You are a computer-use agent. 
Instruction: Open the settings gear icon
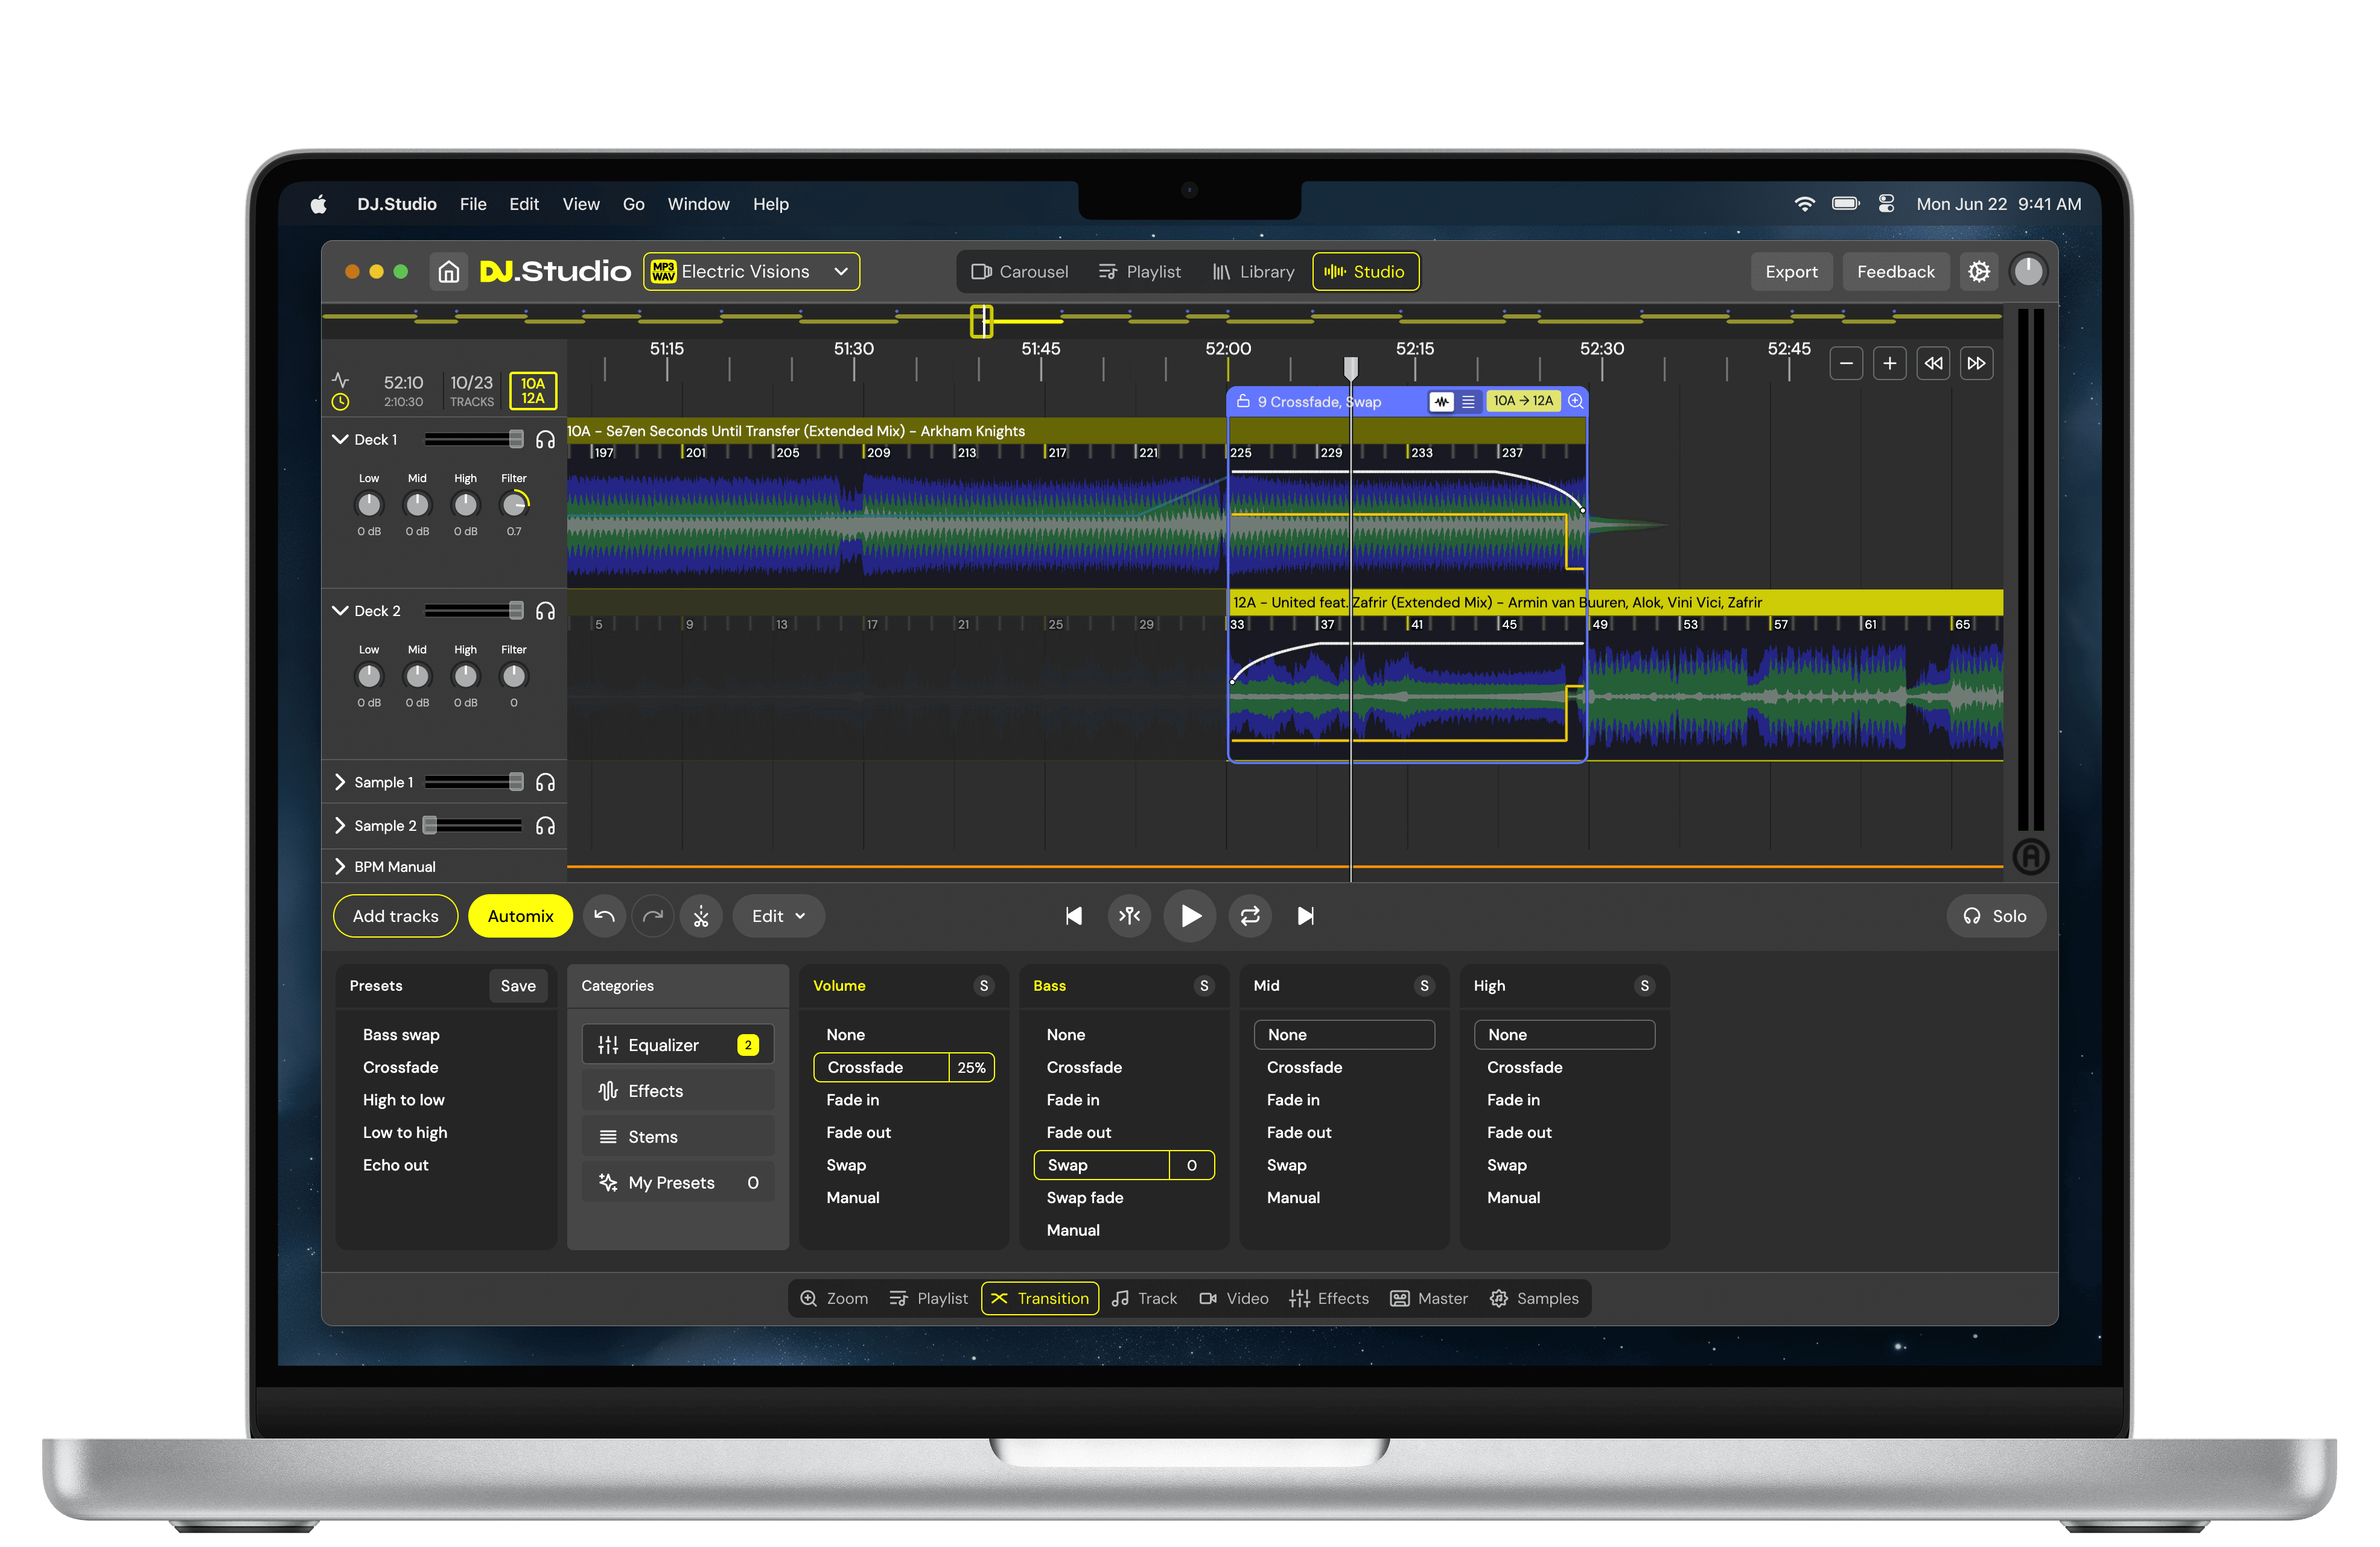[1978, 271]
